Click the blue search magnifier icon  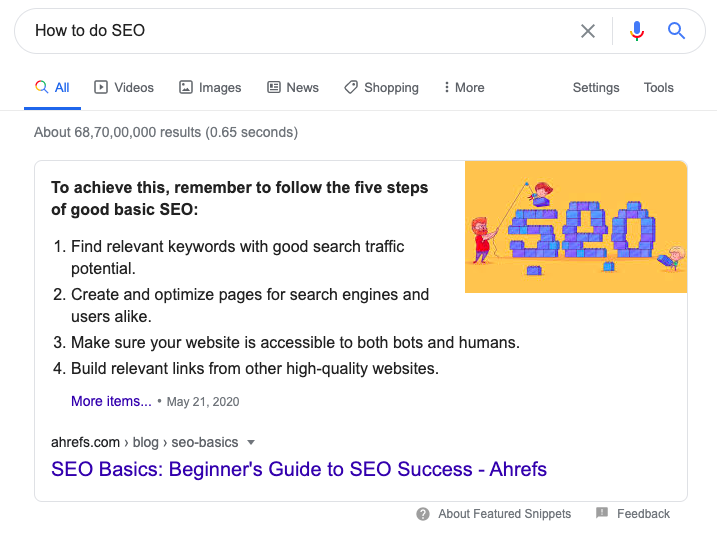coord(677,31)
